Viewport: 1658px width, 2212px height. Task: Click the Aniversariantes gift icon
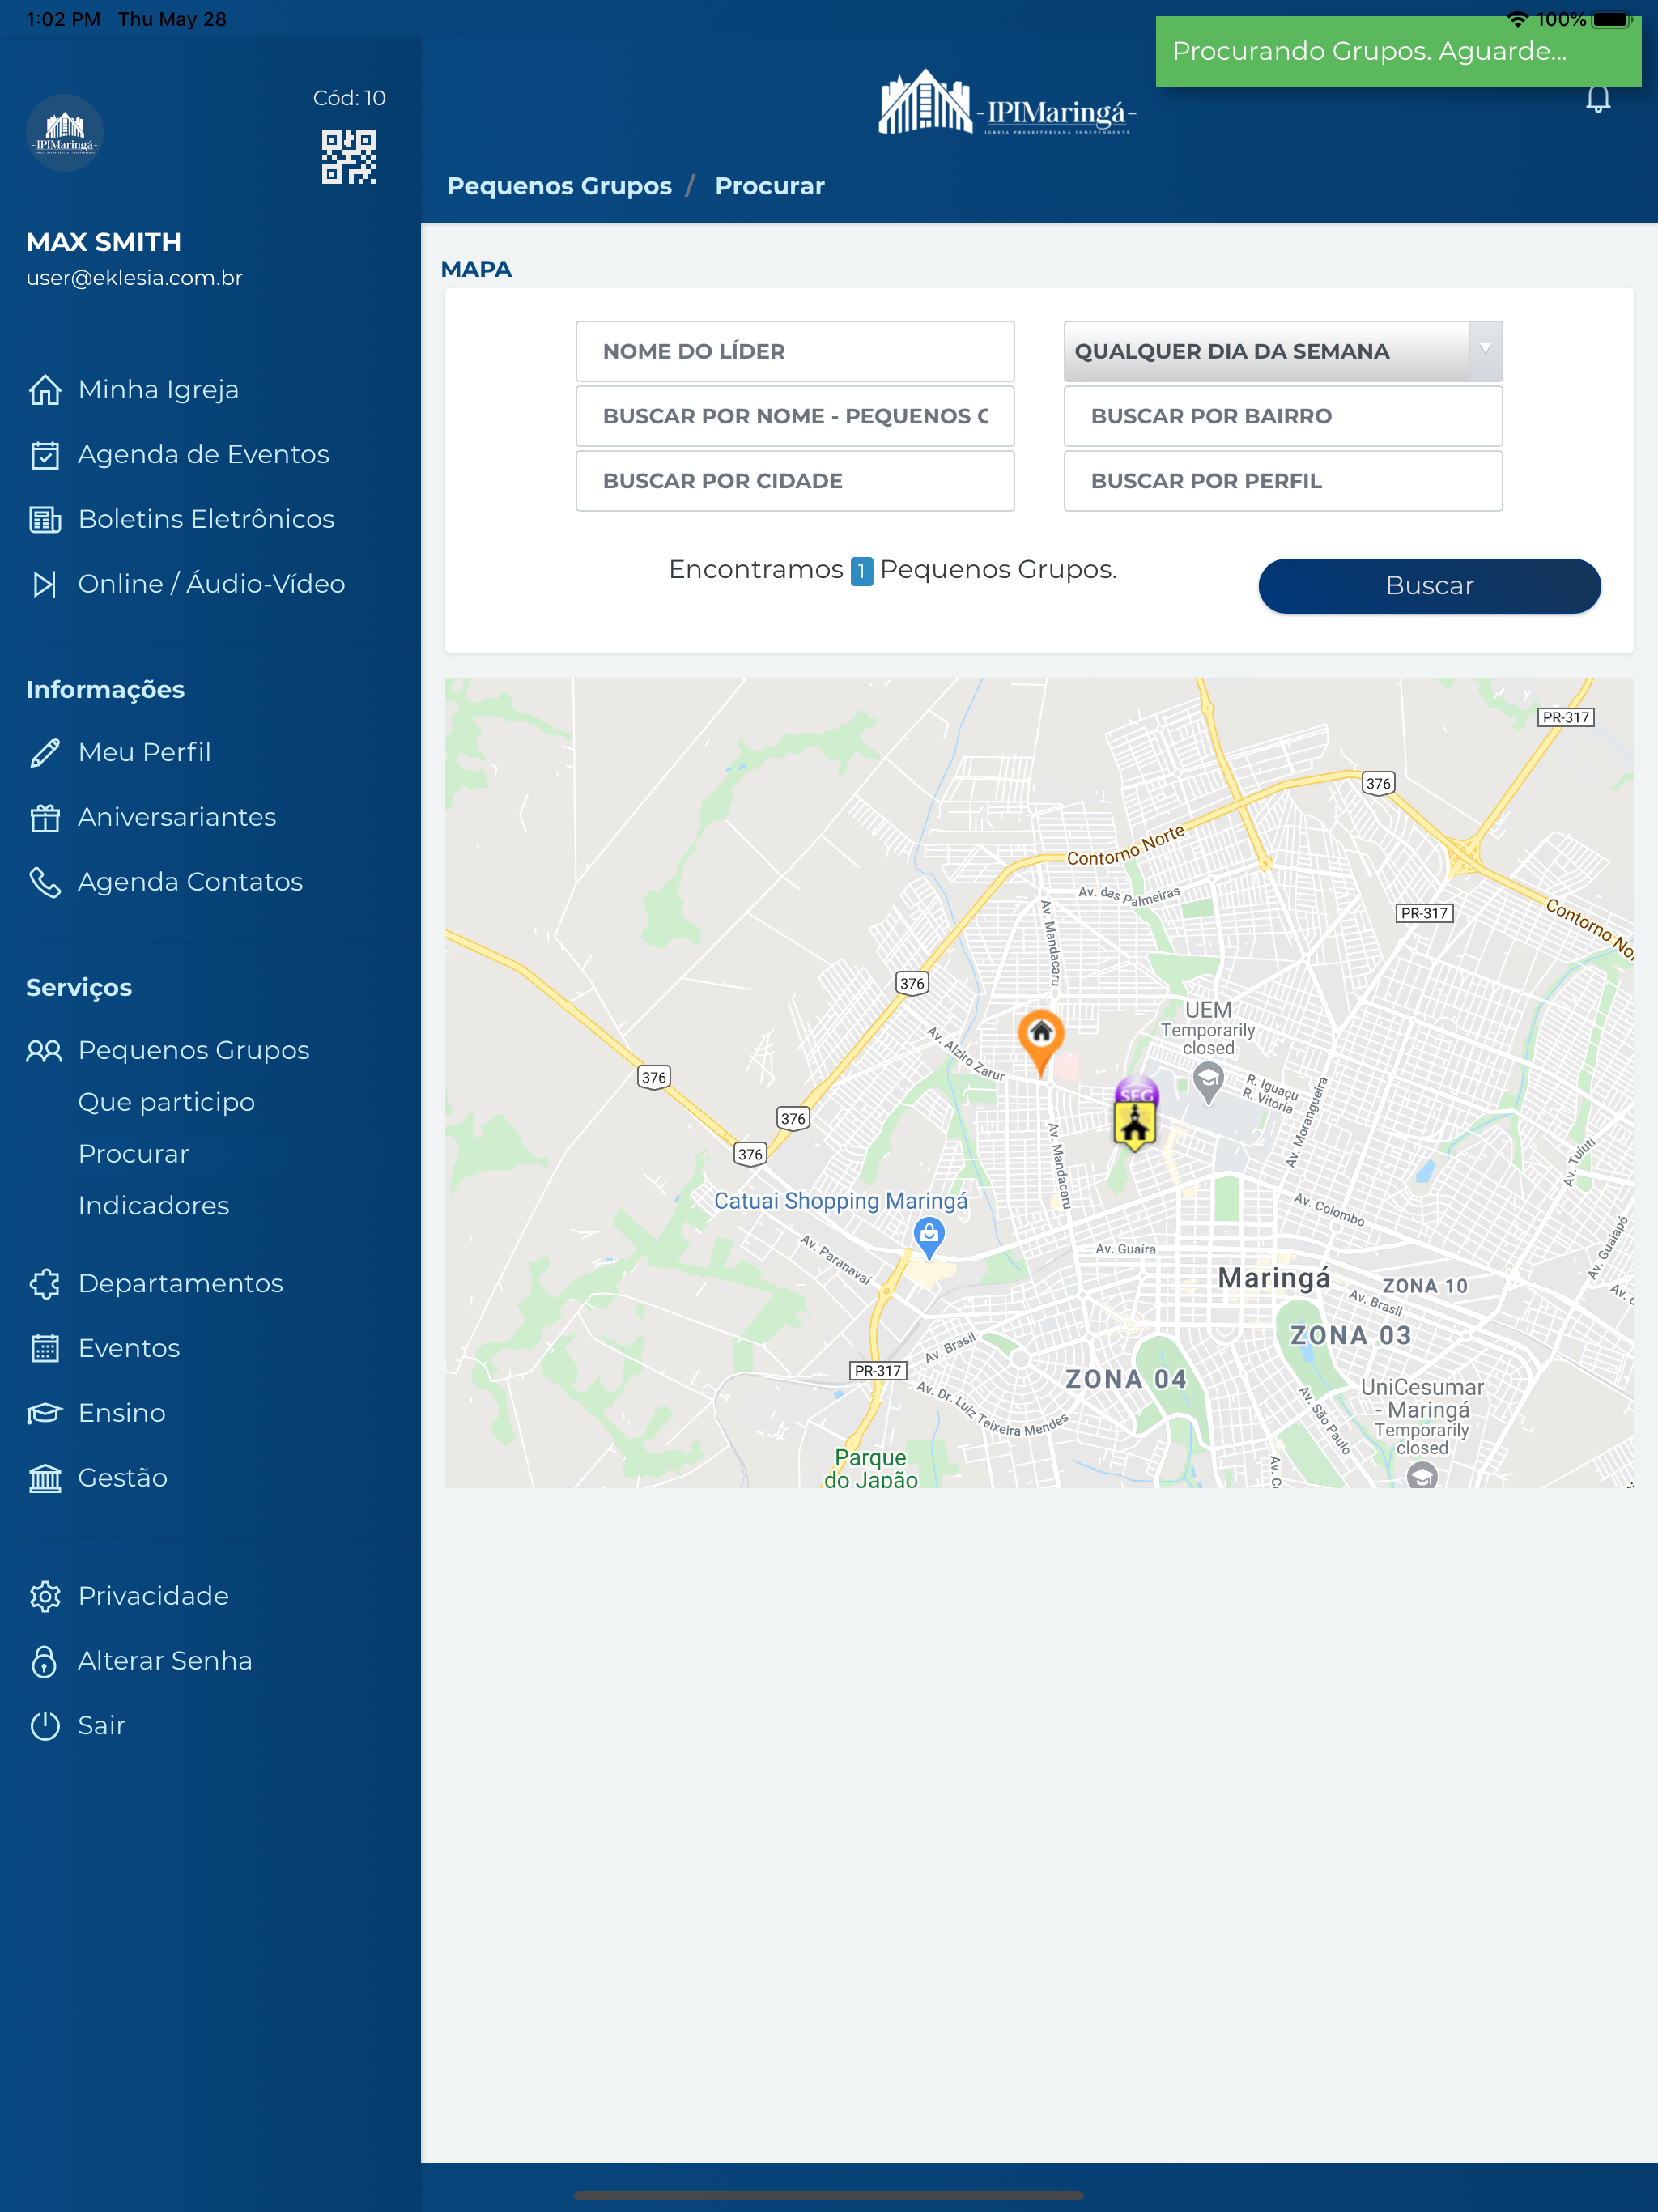coord(45,818)
